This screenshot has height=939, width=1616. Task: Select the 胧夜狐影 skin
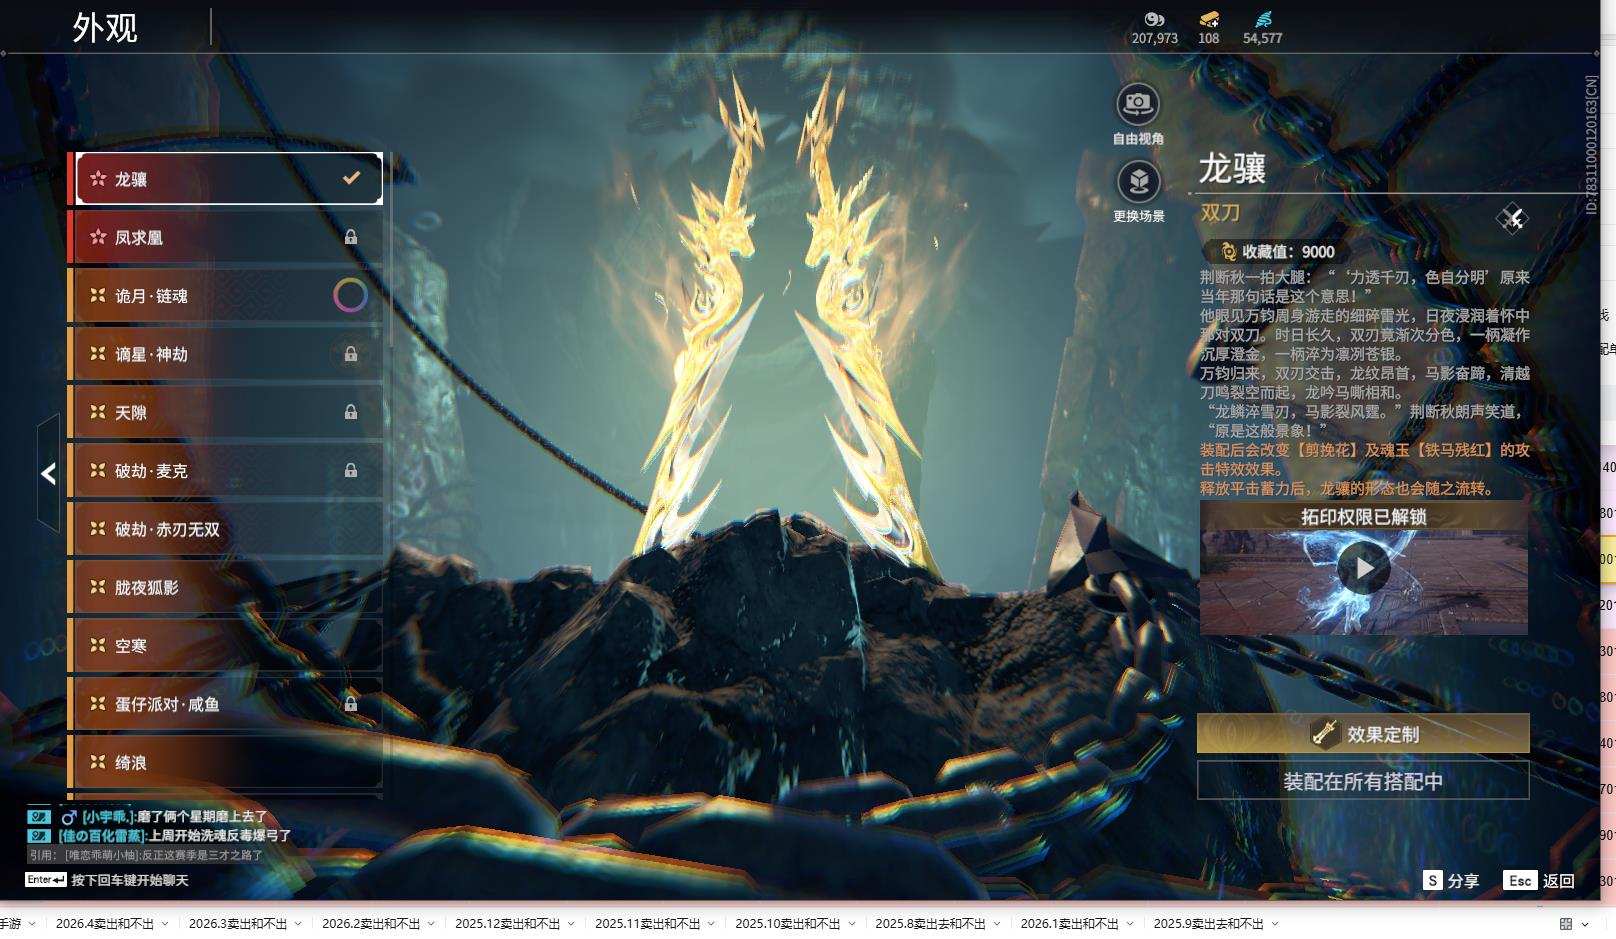[226, 587]
